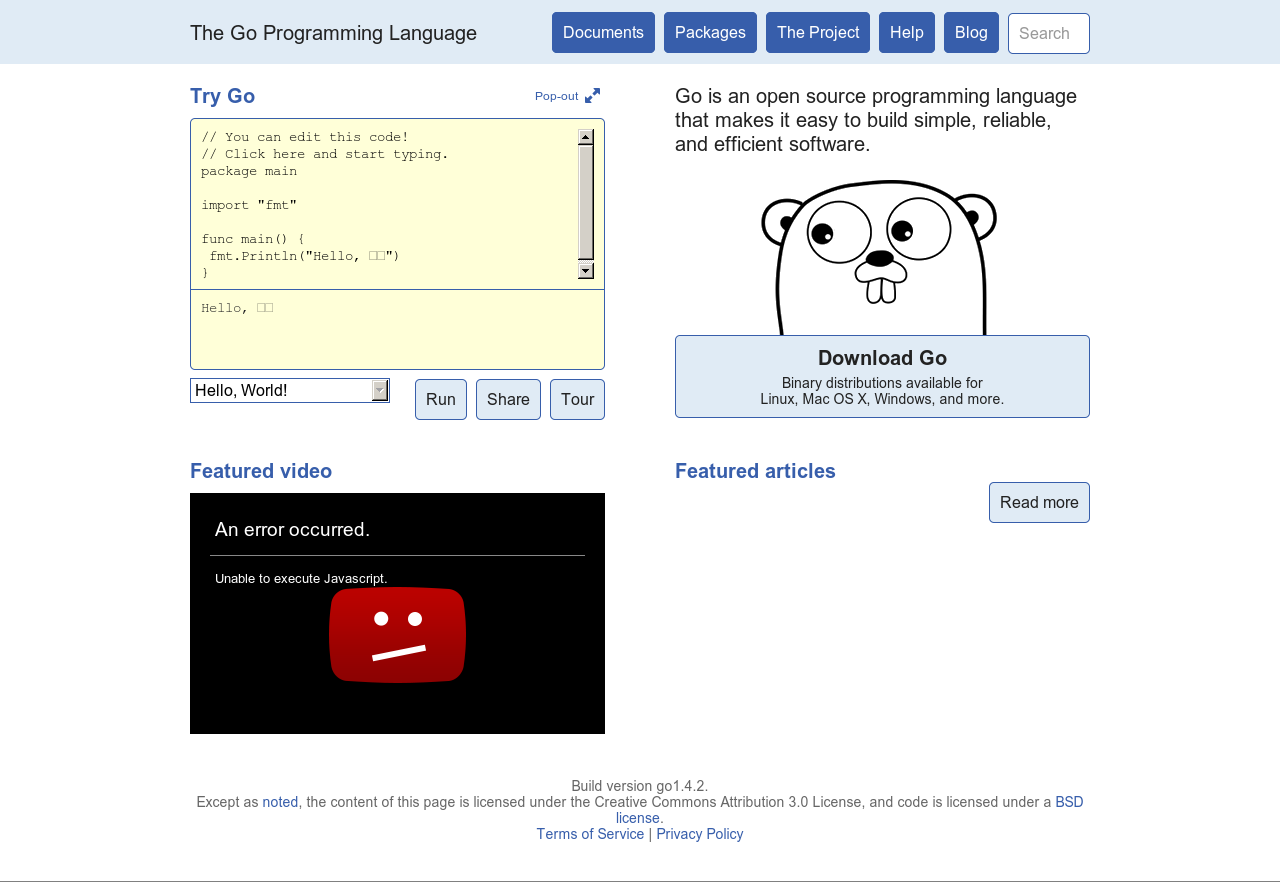
Task: Click the Try Go heading
Action: 222,96
